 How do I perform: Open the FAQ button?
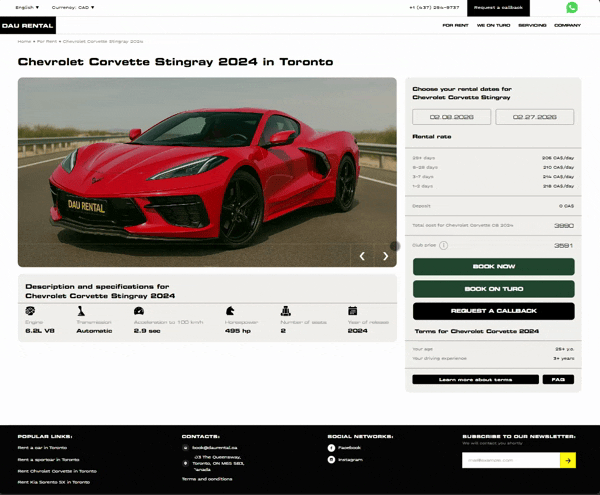[x=558, y=379]
